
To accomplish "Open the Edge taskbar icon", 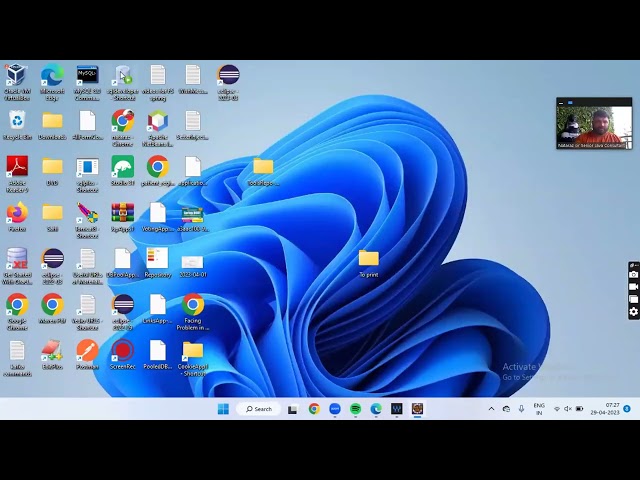I will [376, 409].
